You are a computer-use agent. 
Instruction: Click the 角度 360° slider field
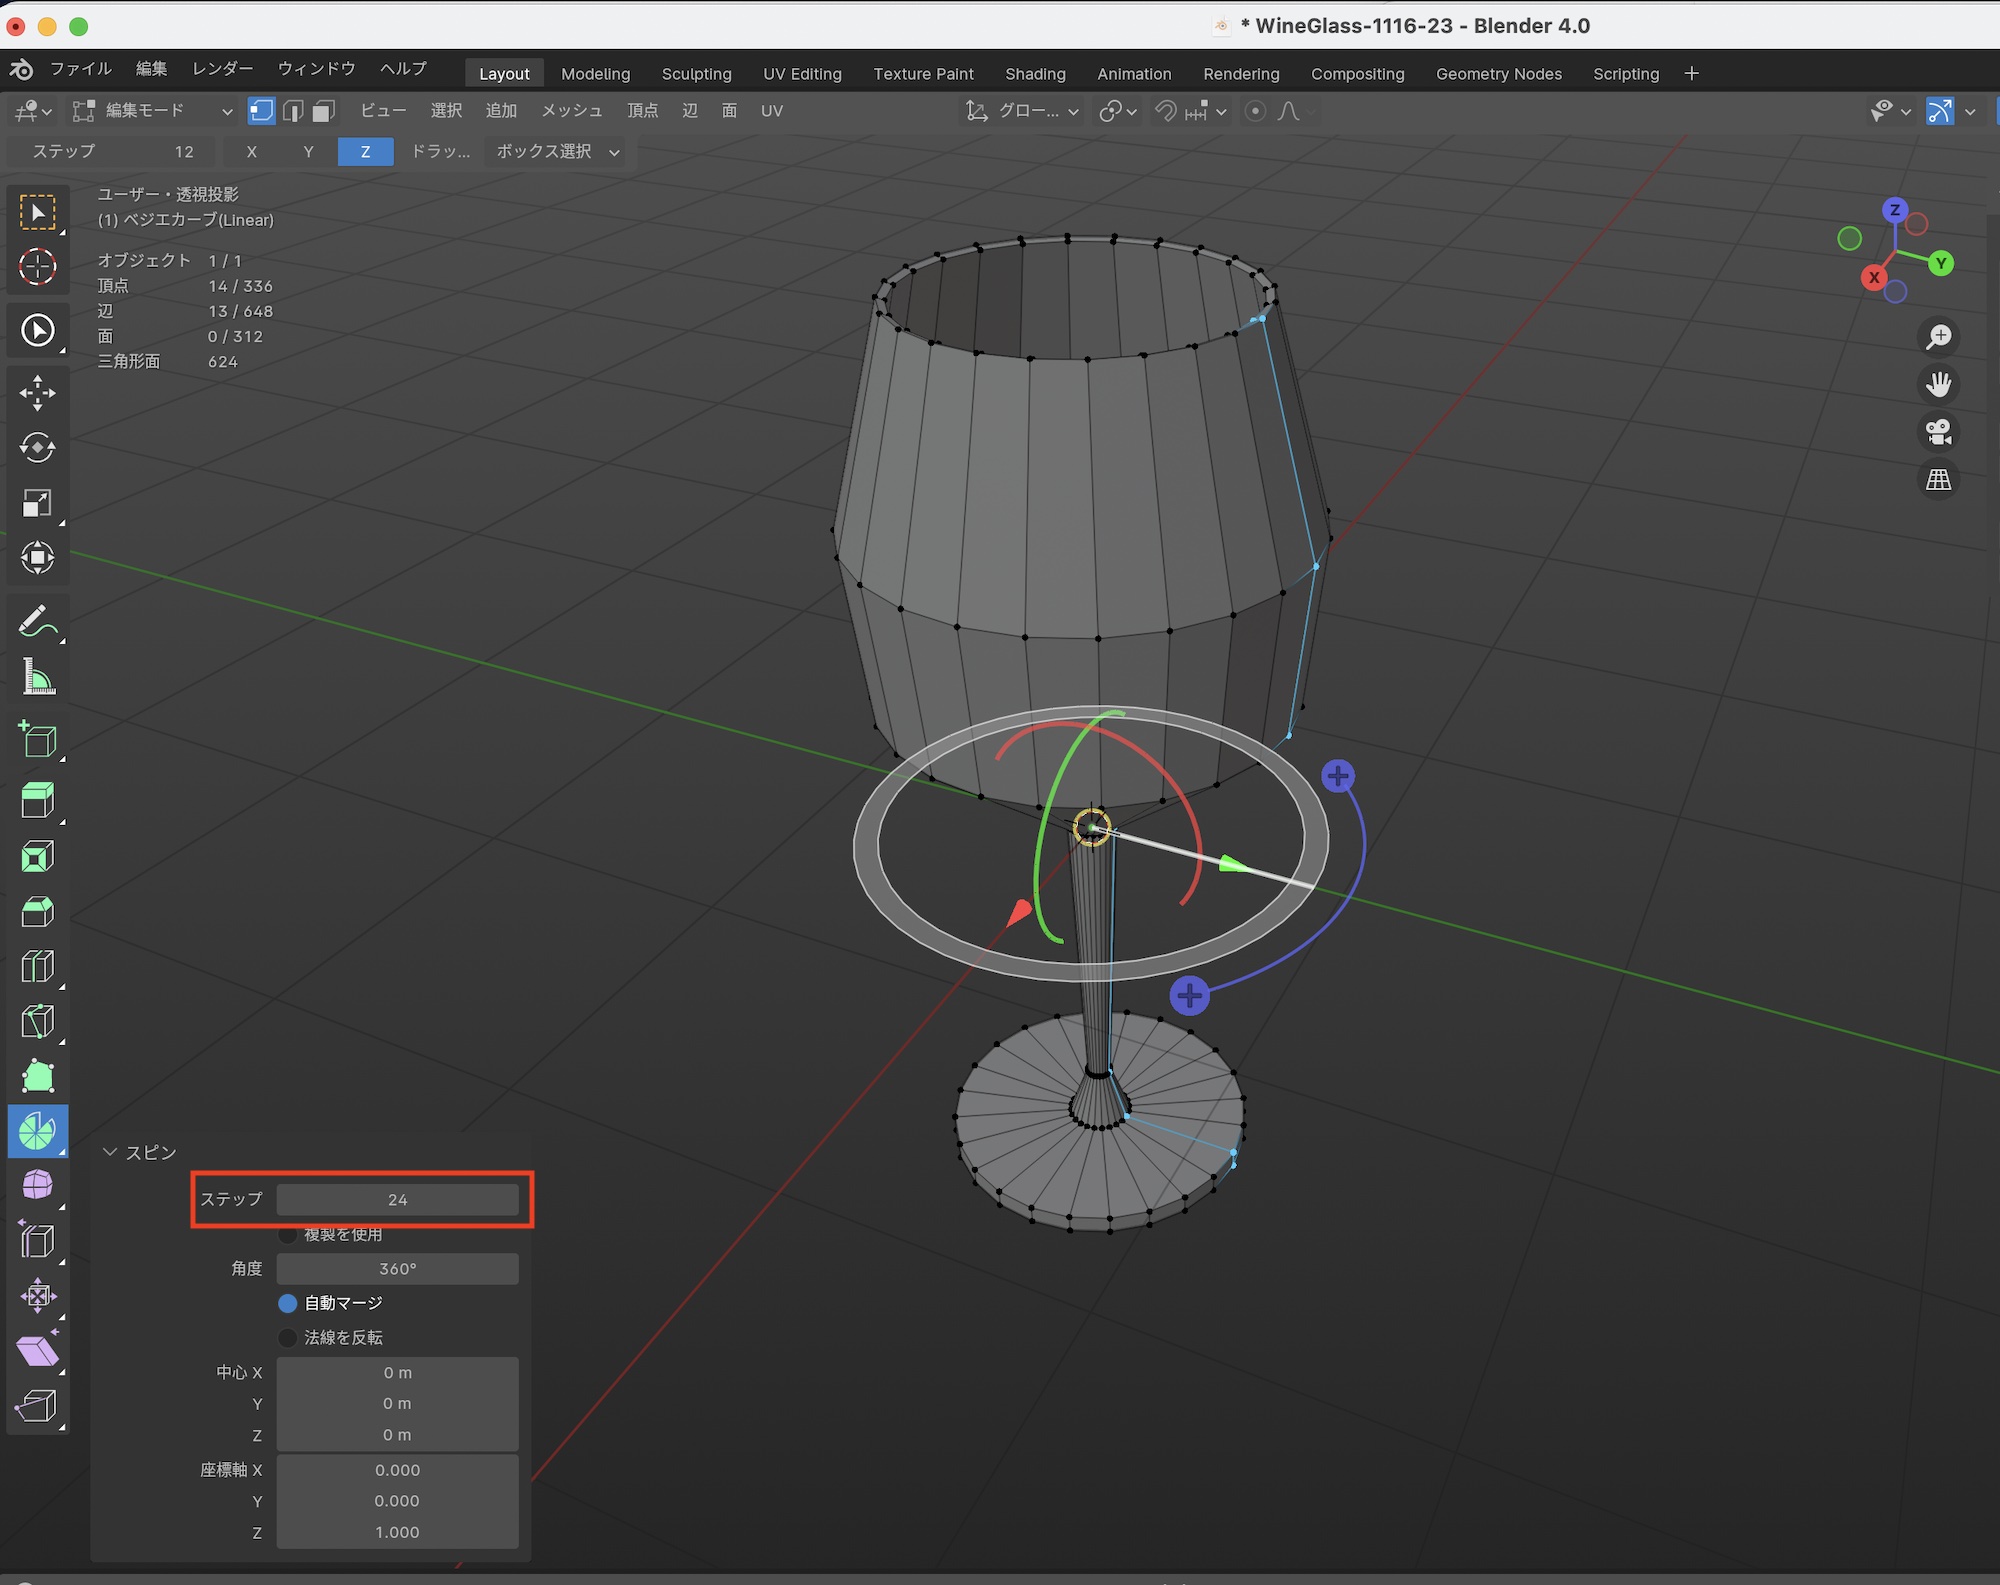pyautogui.click(x=397, y=1269)
